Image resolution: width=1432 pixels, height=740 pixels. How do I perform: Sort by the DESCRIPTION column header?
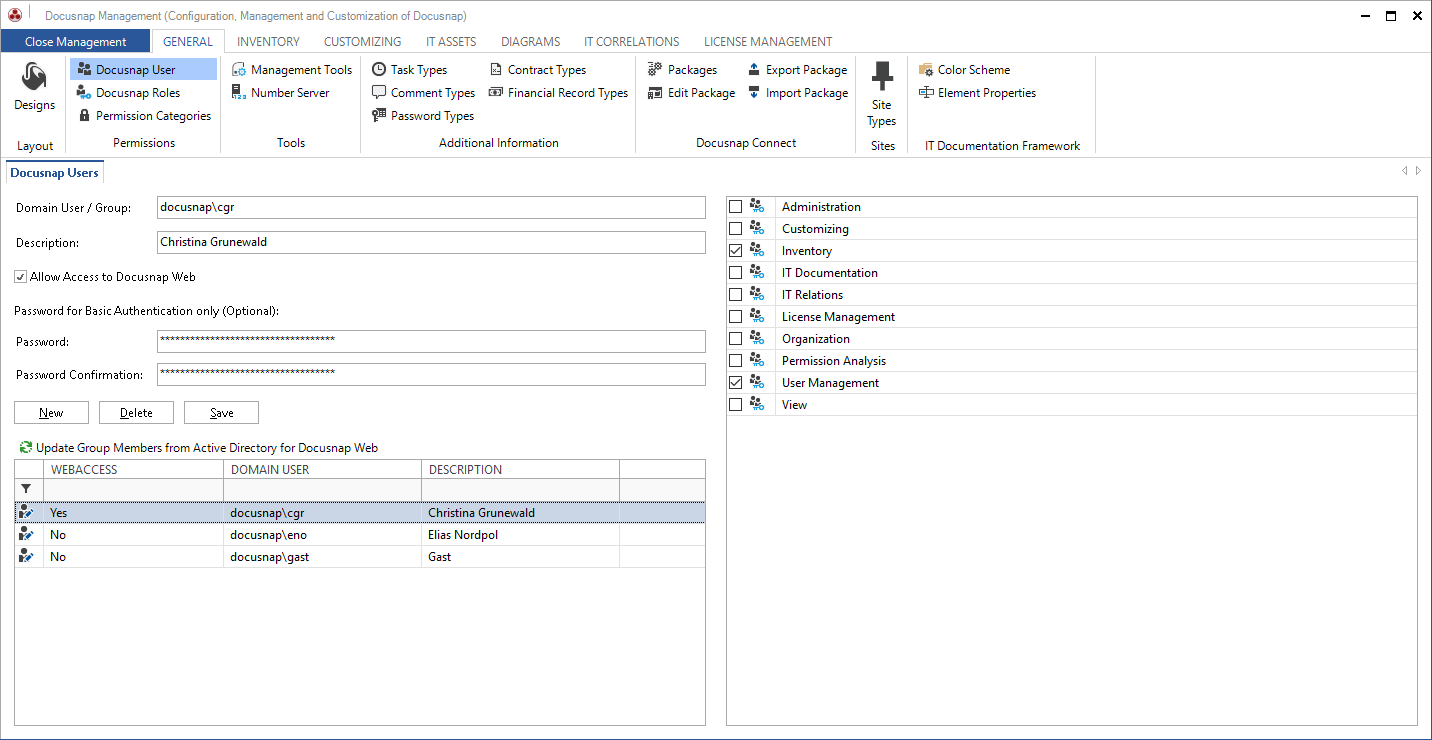521,469
